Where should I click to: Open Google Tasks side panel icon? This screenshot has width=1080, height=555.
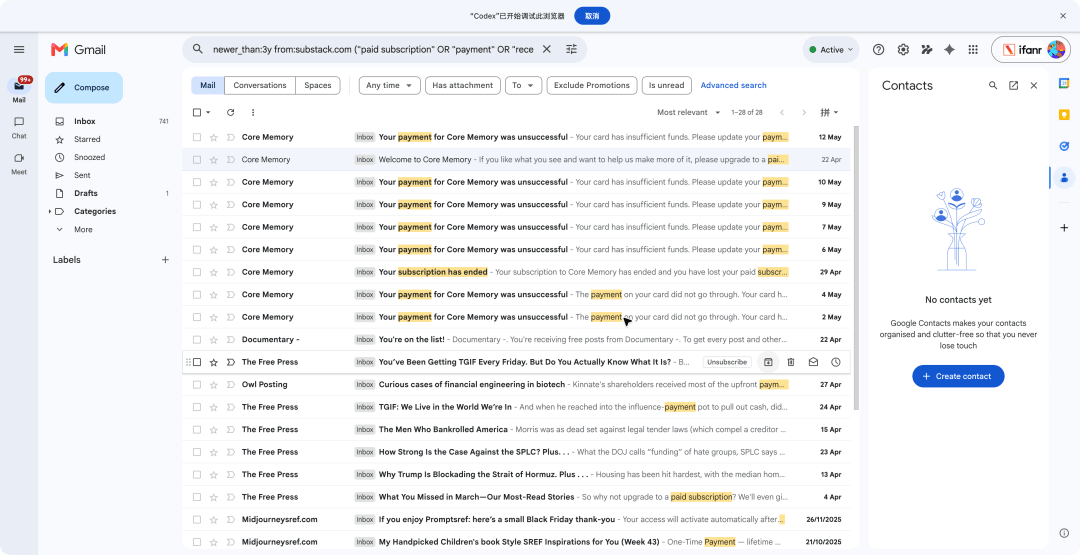click(1064, 146)
